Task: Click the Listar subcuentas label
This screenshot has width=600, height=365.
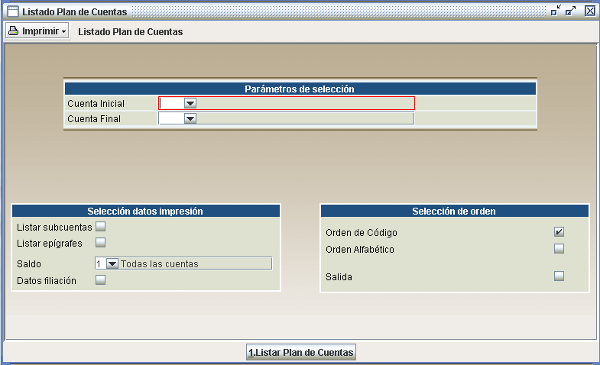Action: (x=54, y=227)
